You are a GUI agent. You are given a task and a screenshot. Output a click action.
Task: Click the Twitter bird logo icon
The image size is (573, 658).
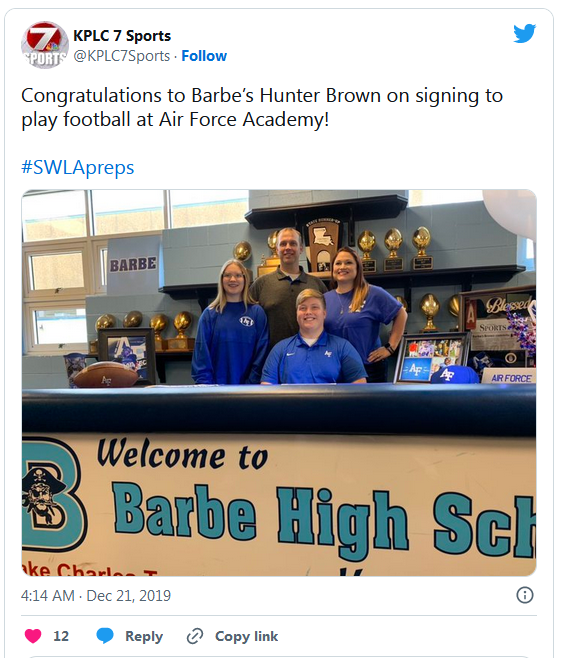click(x=524, y=33)
